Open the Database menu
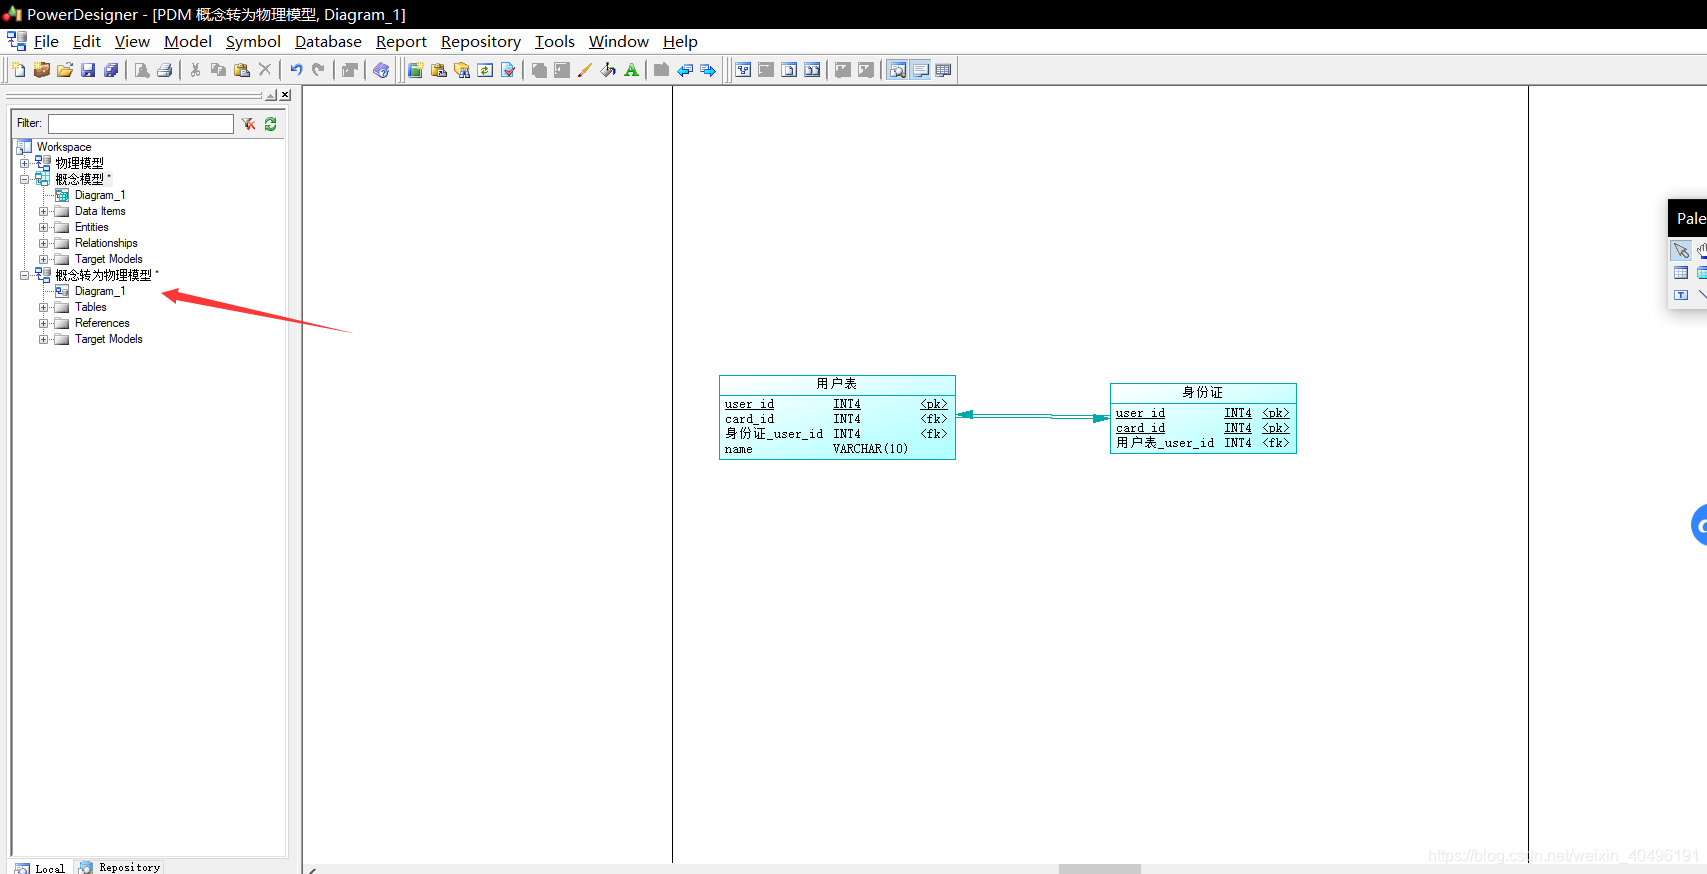This screenshot has width=1707, height=874. point(328,41)
